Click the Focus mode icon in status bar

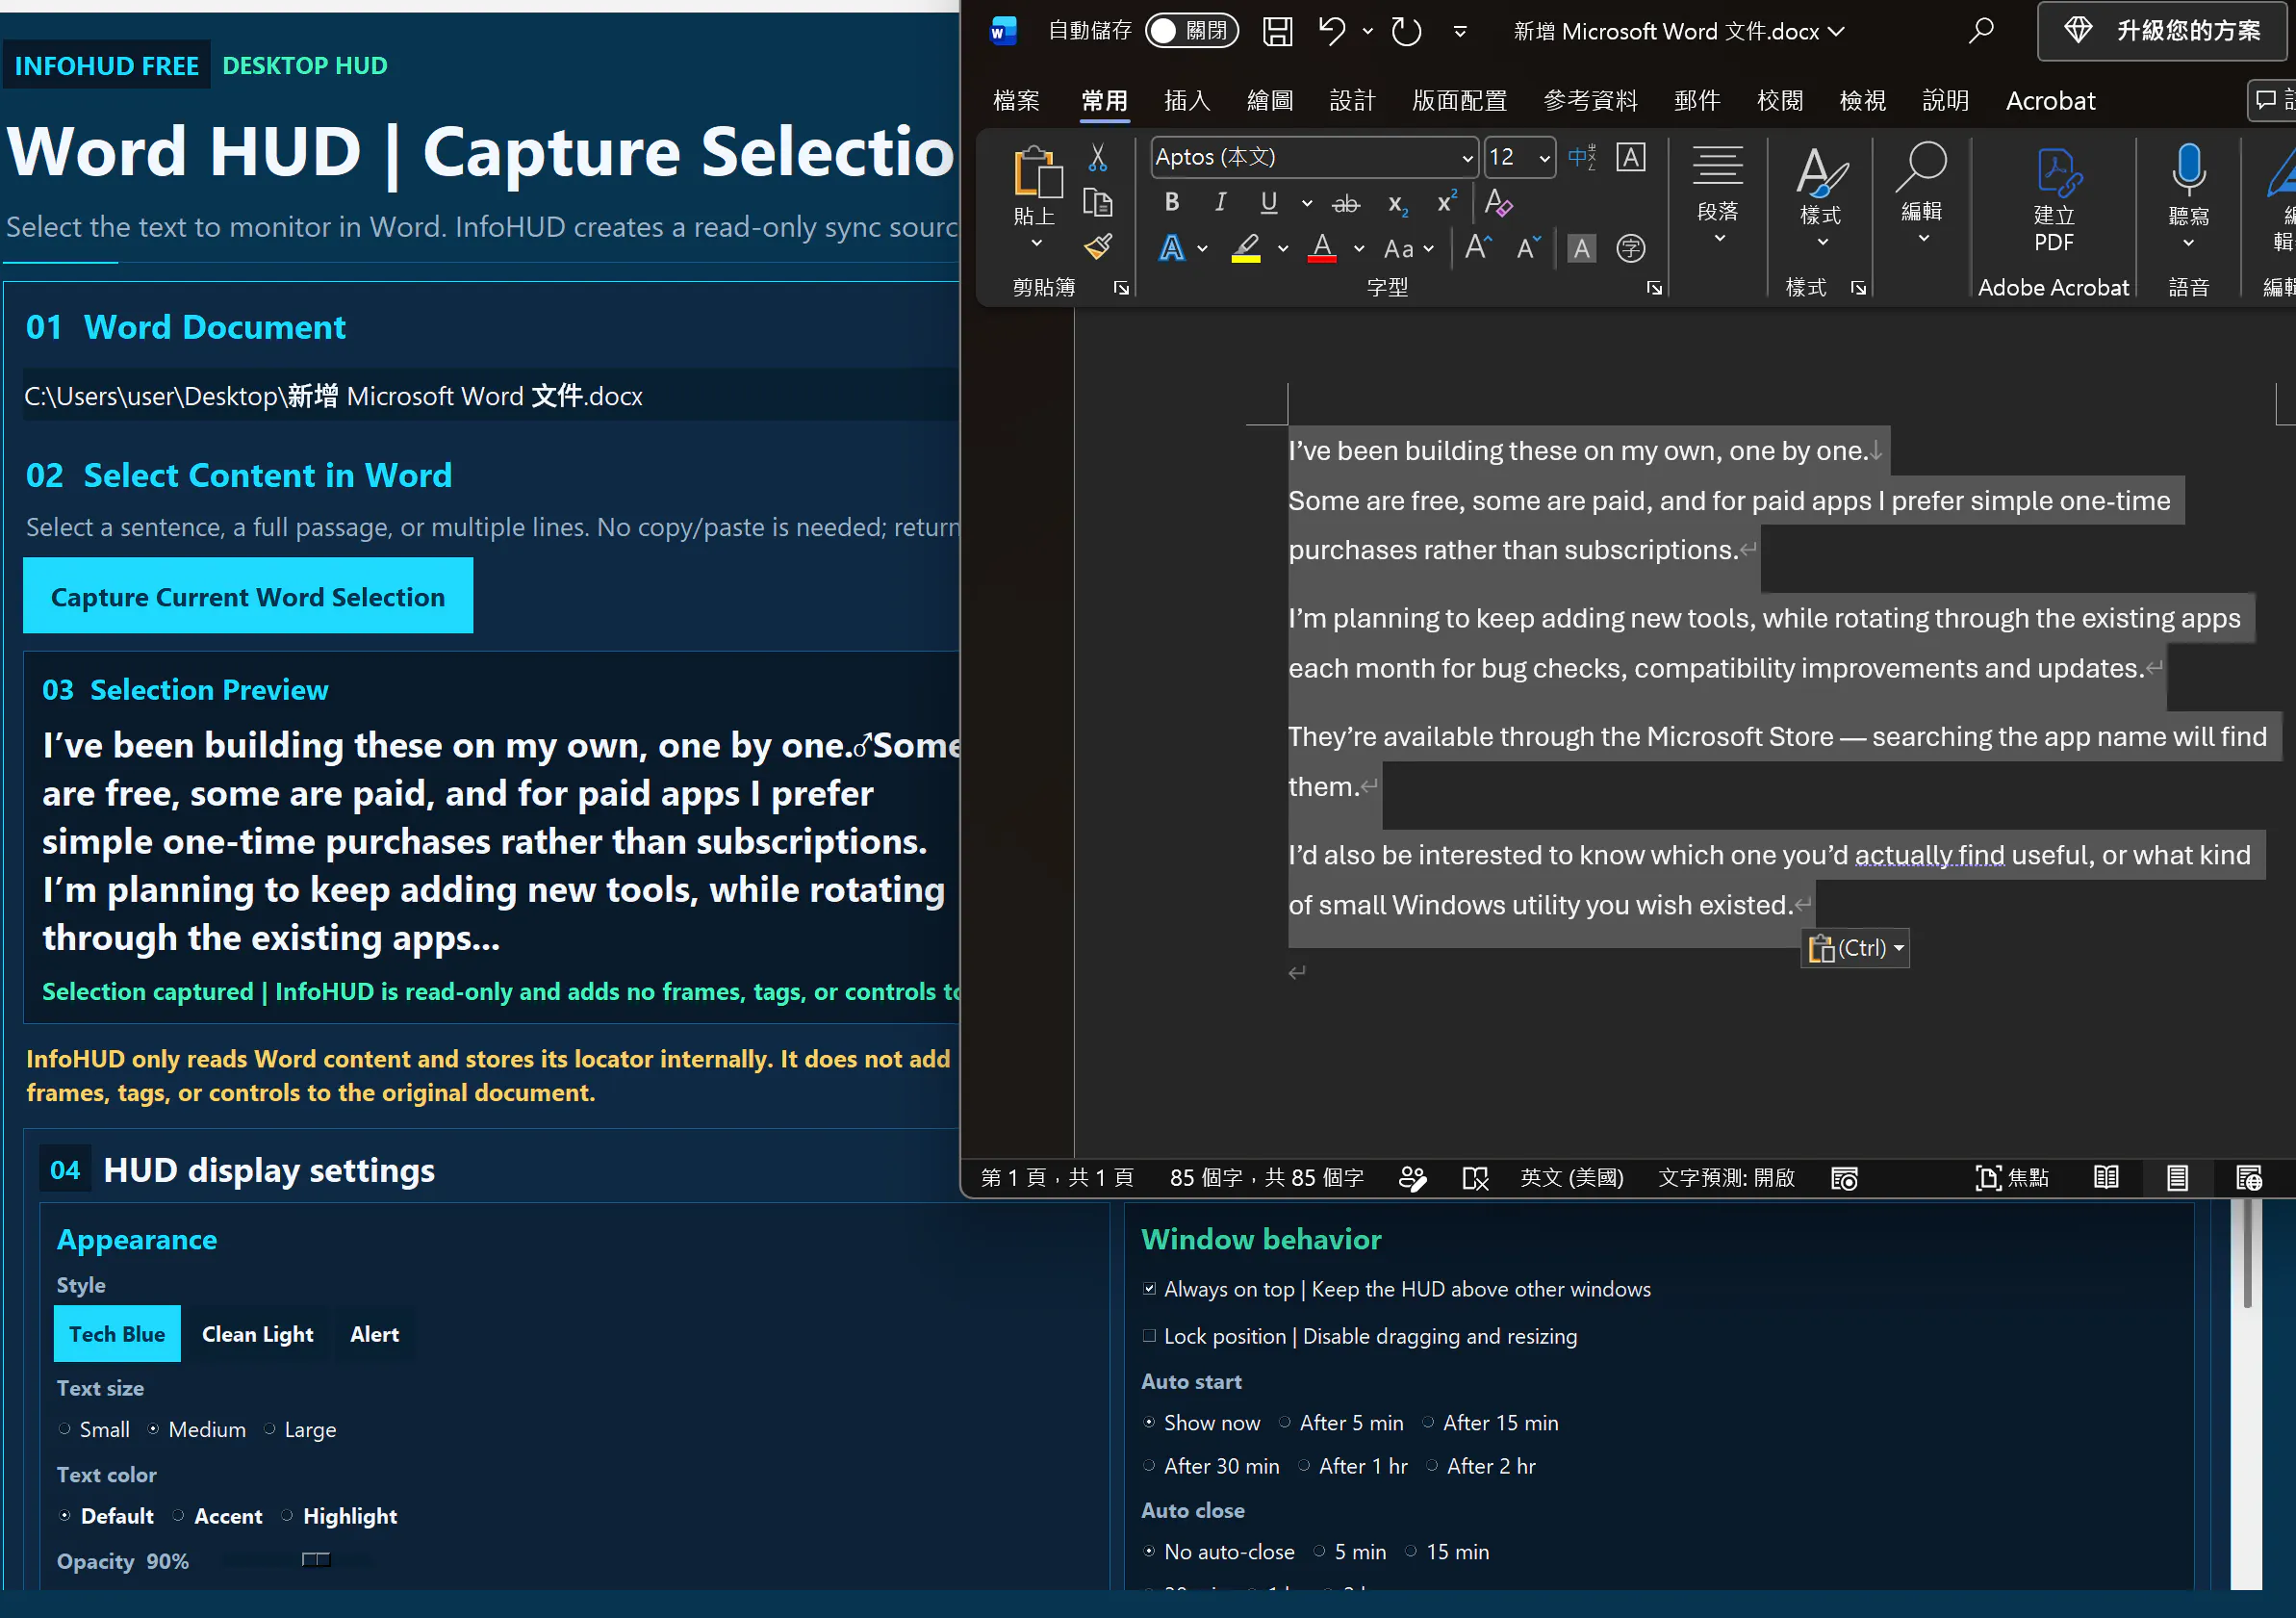2011,1178
